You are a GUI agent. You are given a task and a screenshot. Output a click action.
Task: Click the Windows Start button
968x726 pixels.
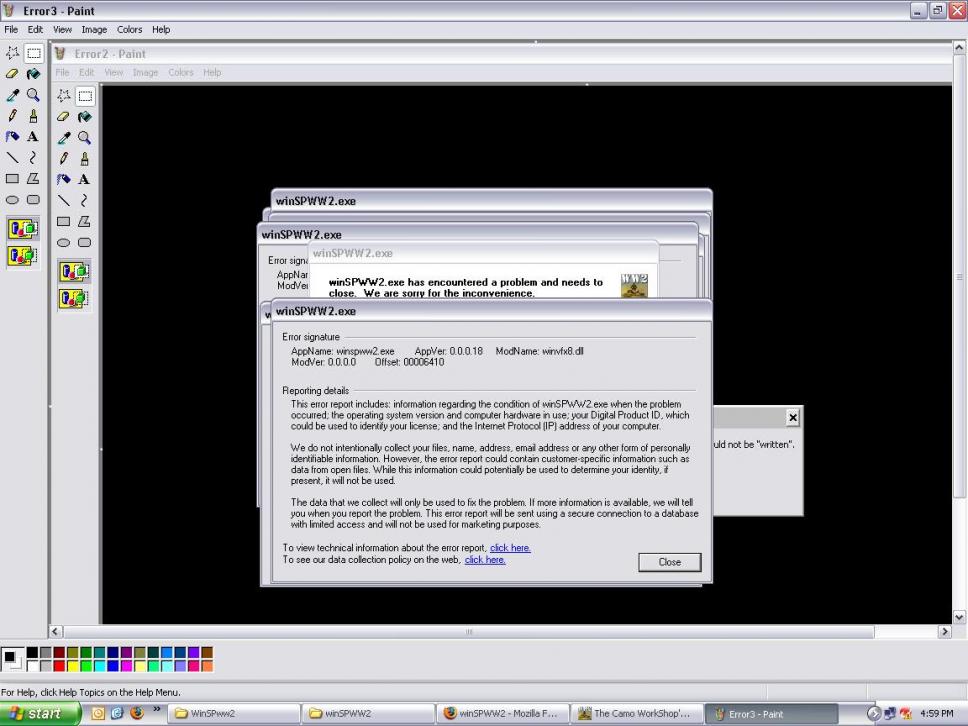coord(38,714)
